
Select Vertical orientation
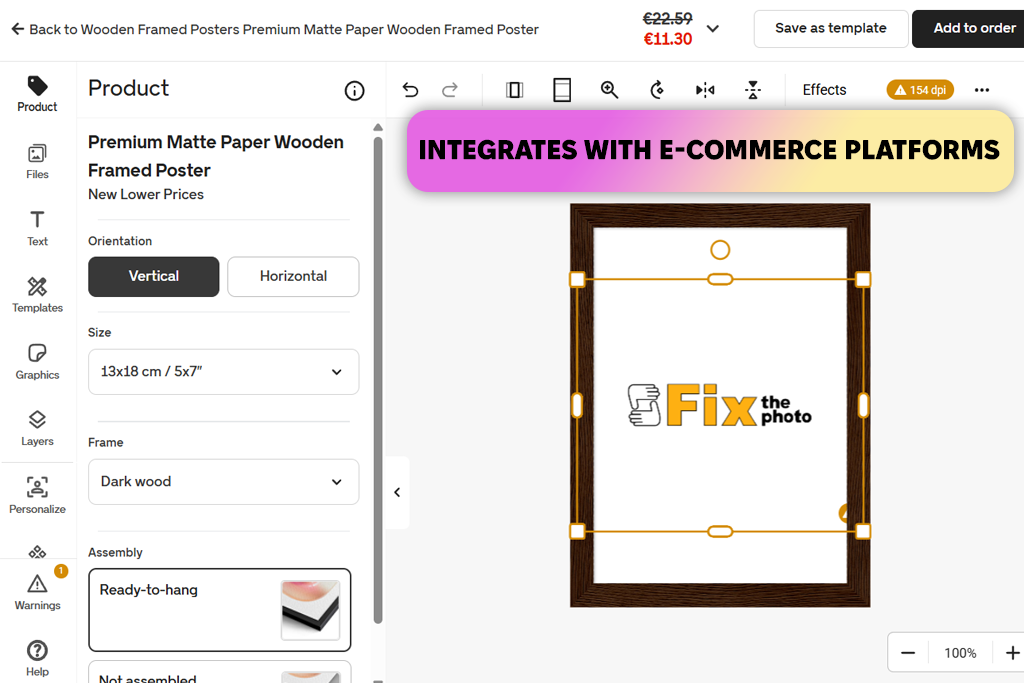[153, 276]
